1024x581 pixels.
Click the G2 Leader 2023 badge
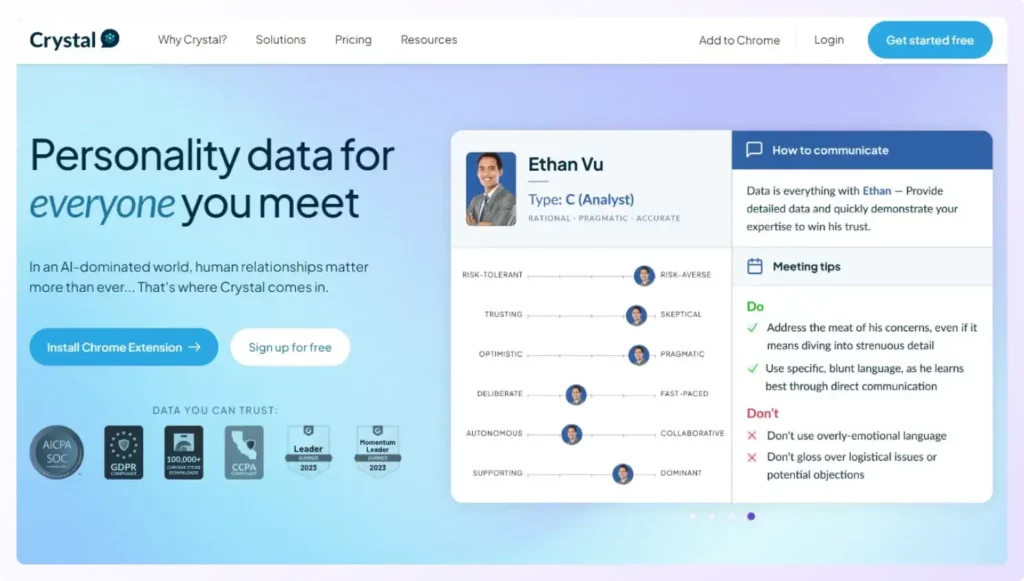(308, 450)
